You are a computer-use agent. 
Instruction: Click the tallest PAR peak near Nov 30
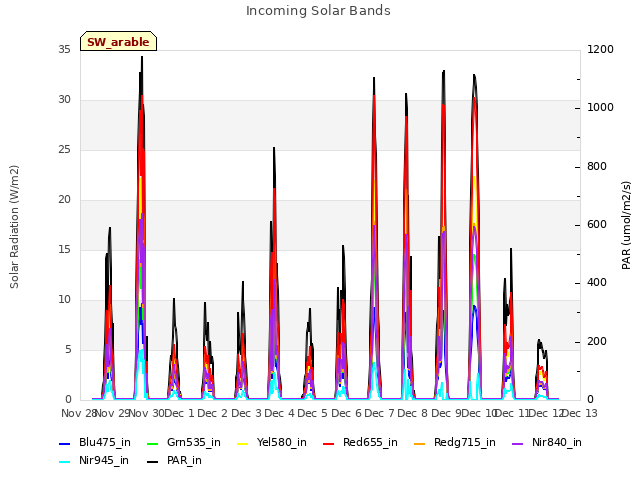coord(142,57)
